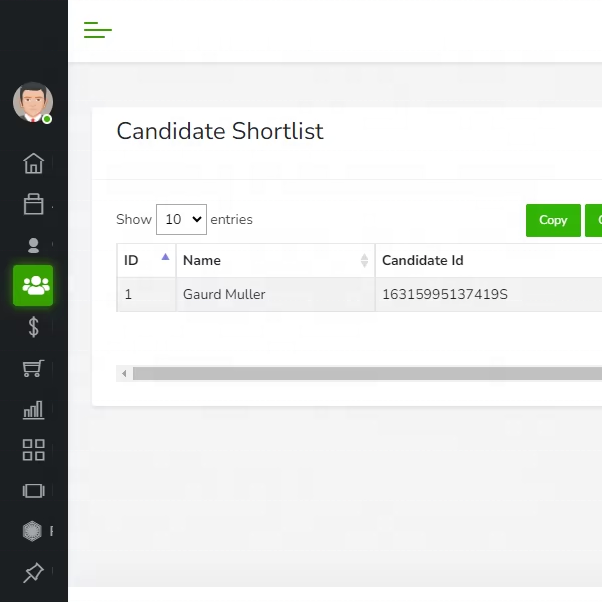
Task: Open the shopping cart icon in sidebar
Action: tap(33, 368)
